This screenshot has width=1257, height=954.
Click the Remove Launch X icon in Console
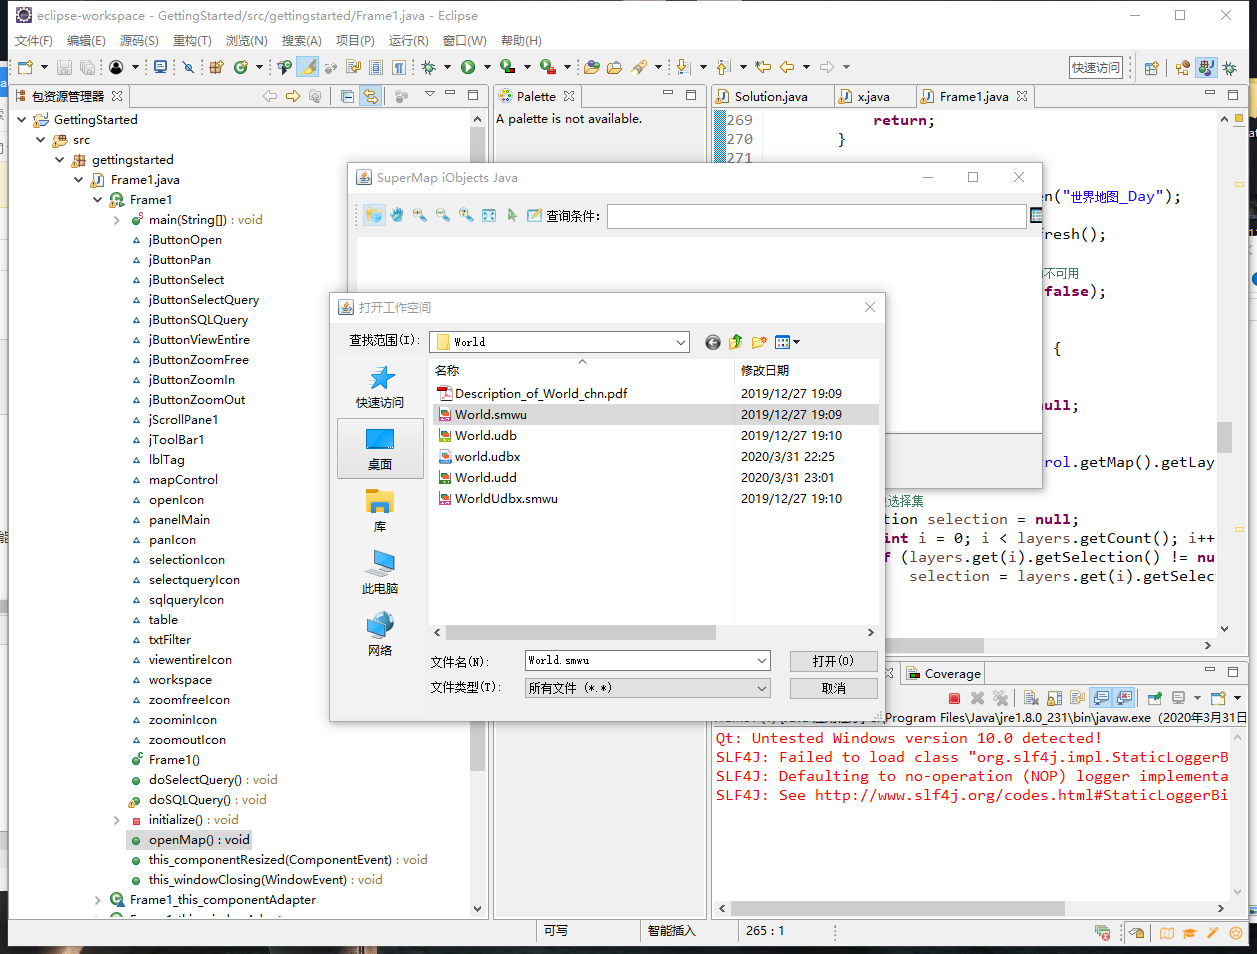pos(977,698)
